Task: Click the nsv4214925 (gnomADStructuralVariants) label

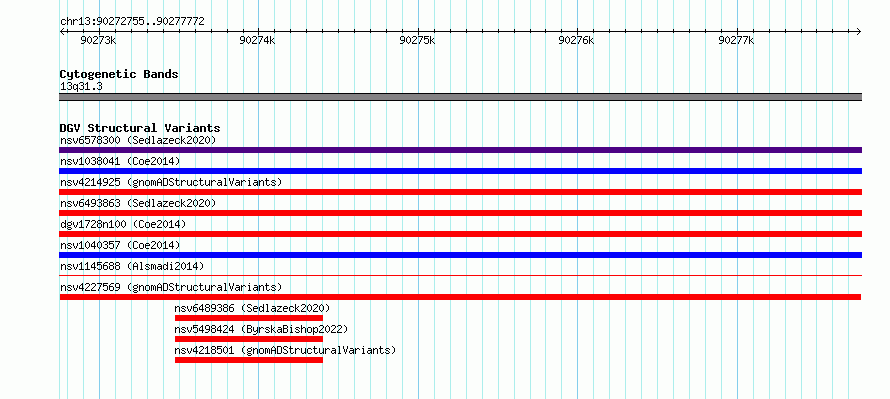Action: point(171,182)
